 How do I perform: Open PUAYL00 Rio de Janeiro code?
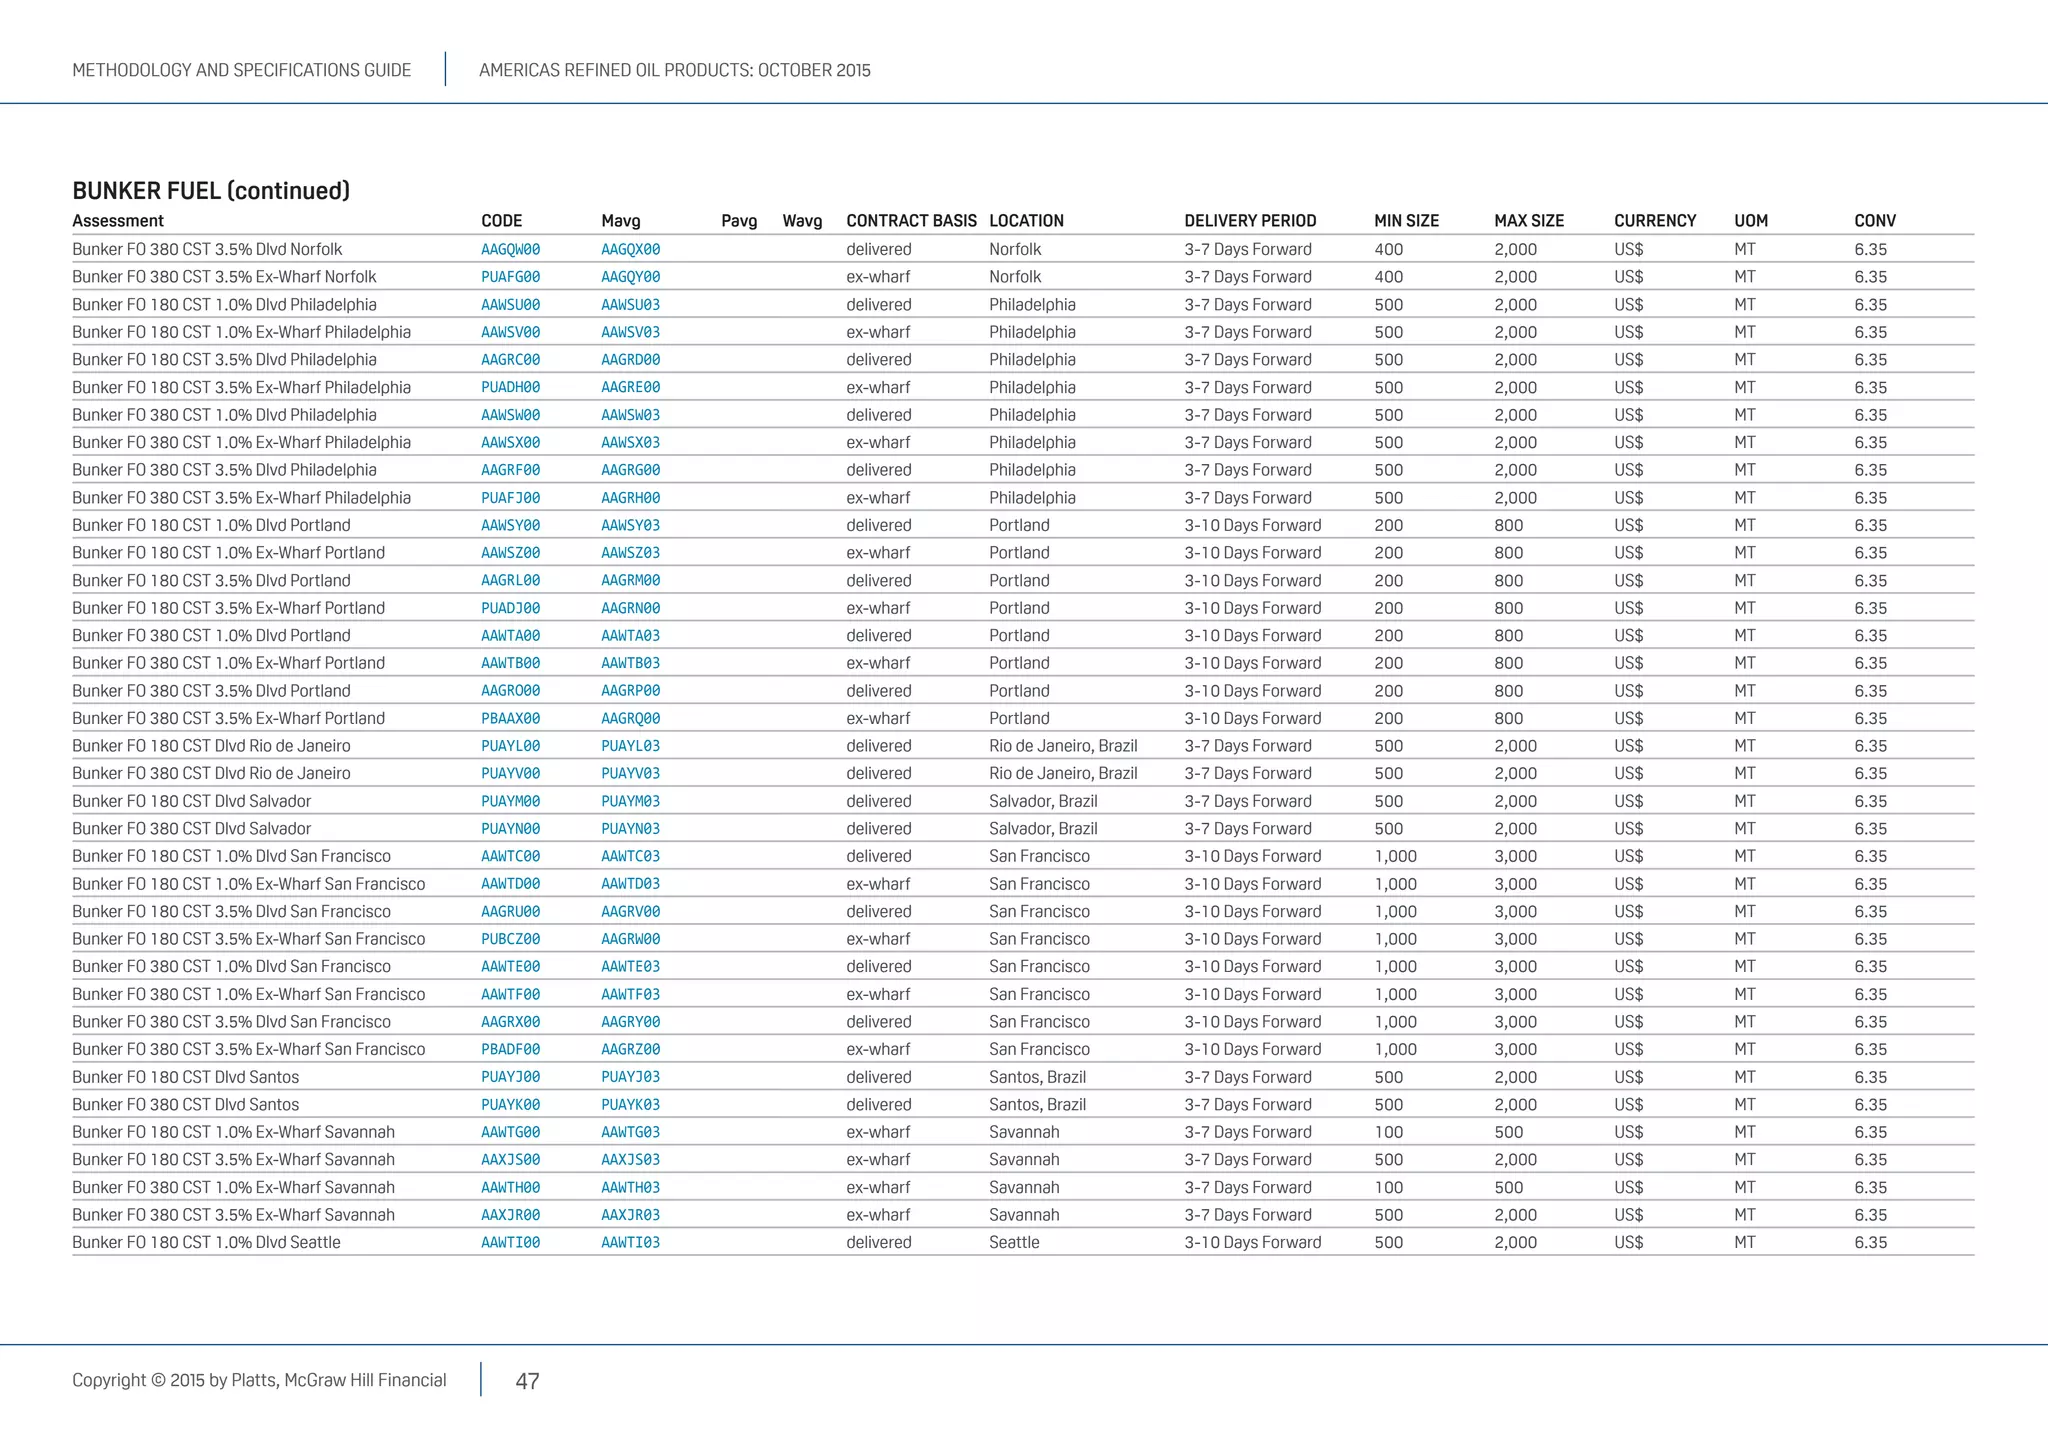(x=510, y=746)
